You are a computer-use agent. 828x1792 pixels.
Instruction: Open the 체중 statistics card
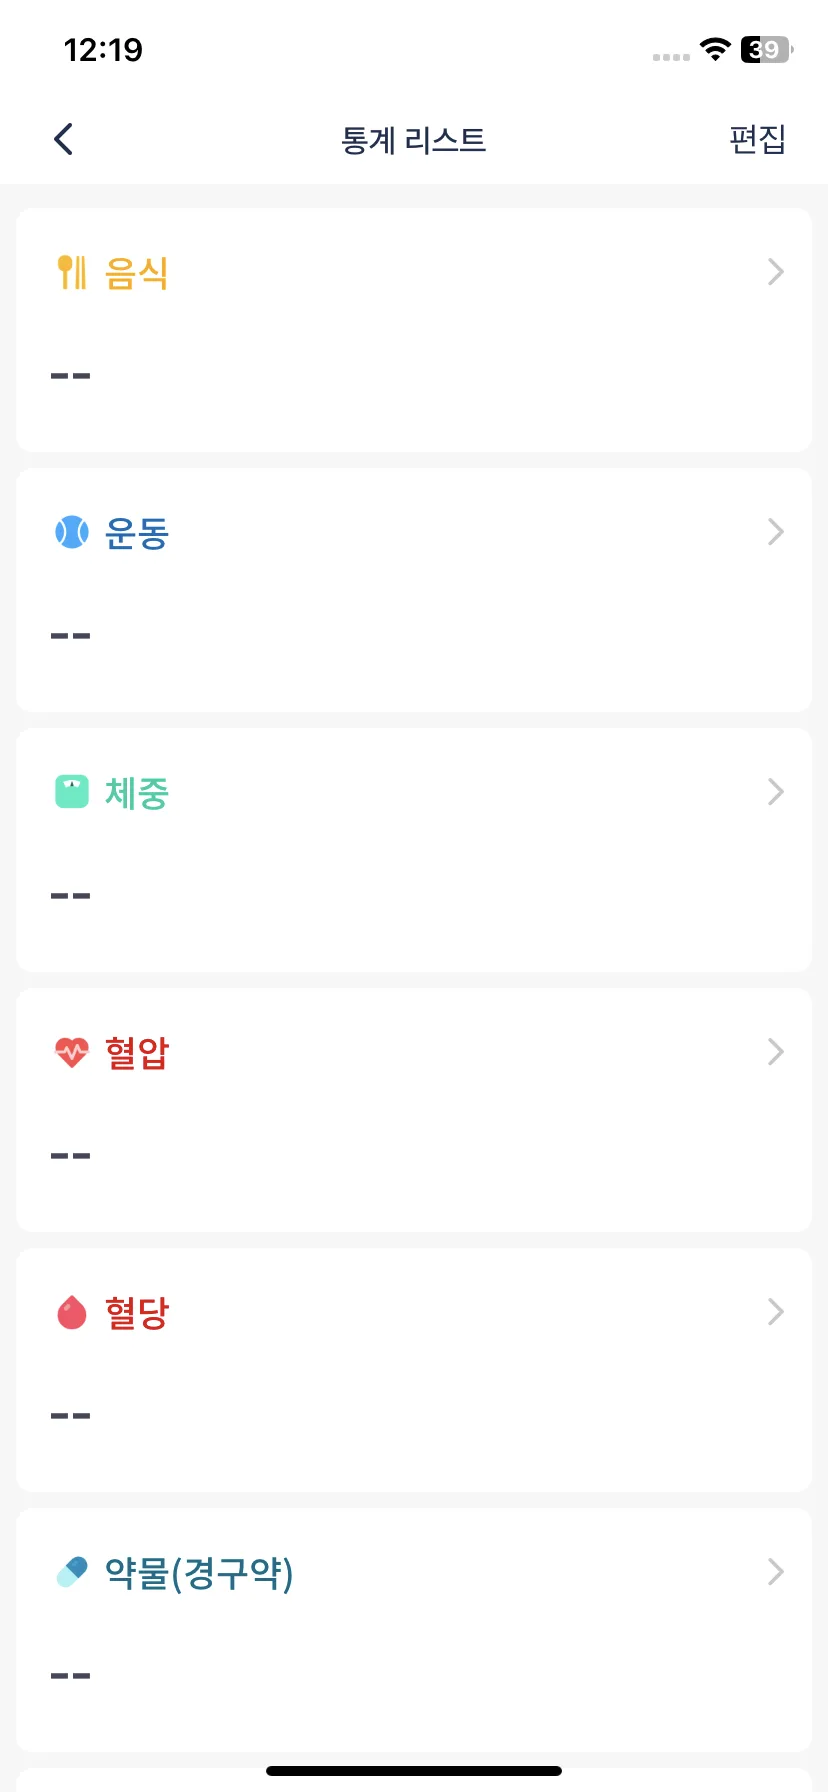(x=414, y=850)
